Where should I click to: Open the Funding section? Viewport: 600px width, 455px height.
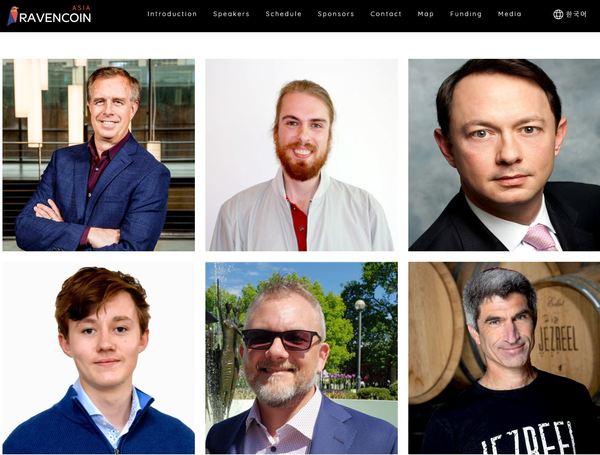[466, 14]
